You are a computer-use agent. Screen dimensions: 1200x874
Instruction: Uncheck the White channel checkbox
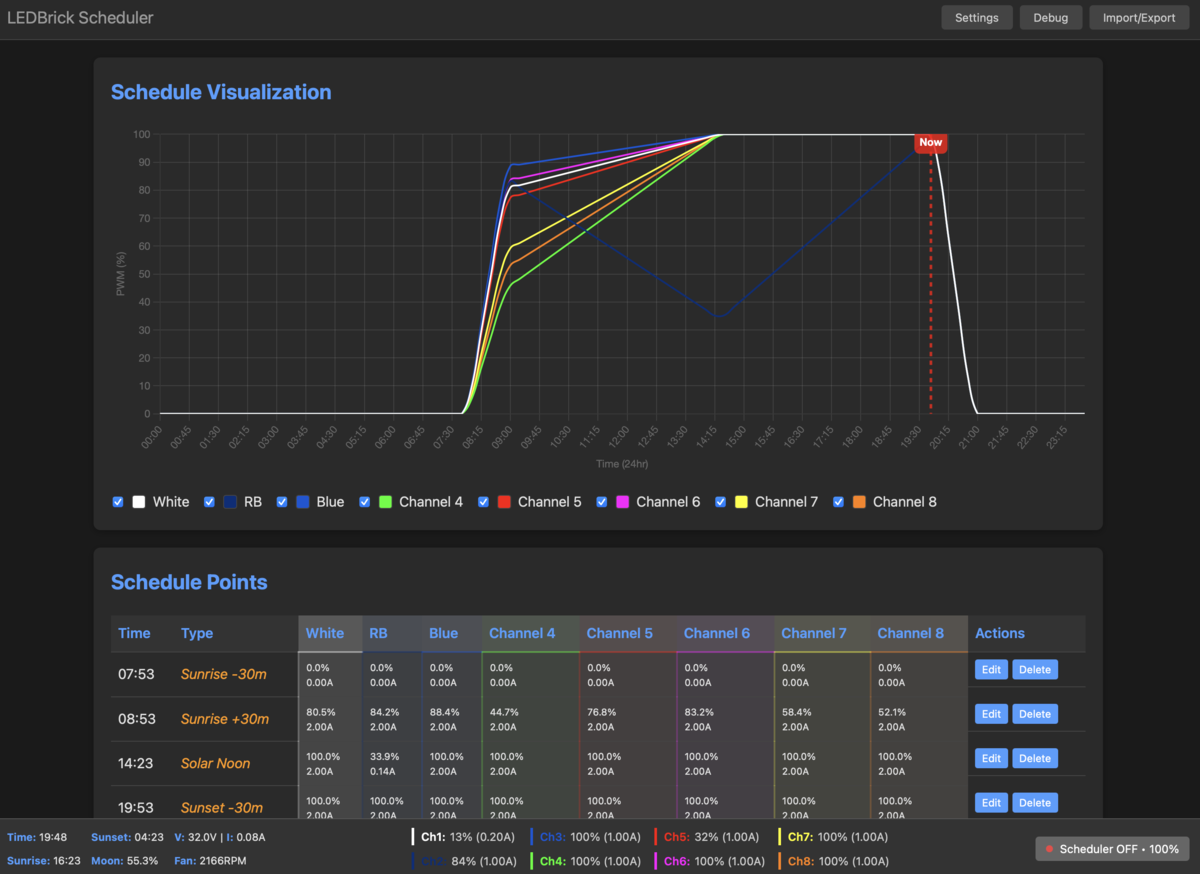(x=118, y=502)
